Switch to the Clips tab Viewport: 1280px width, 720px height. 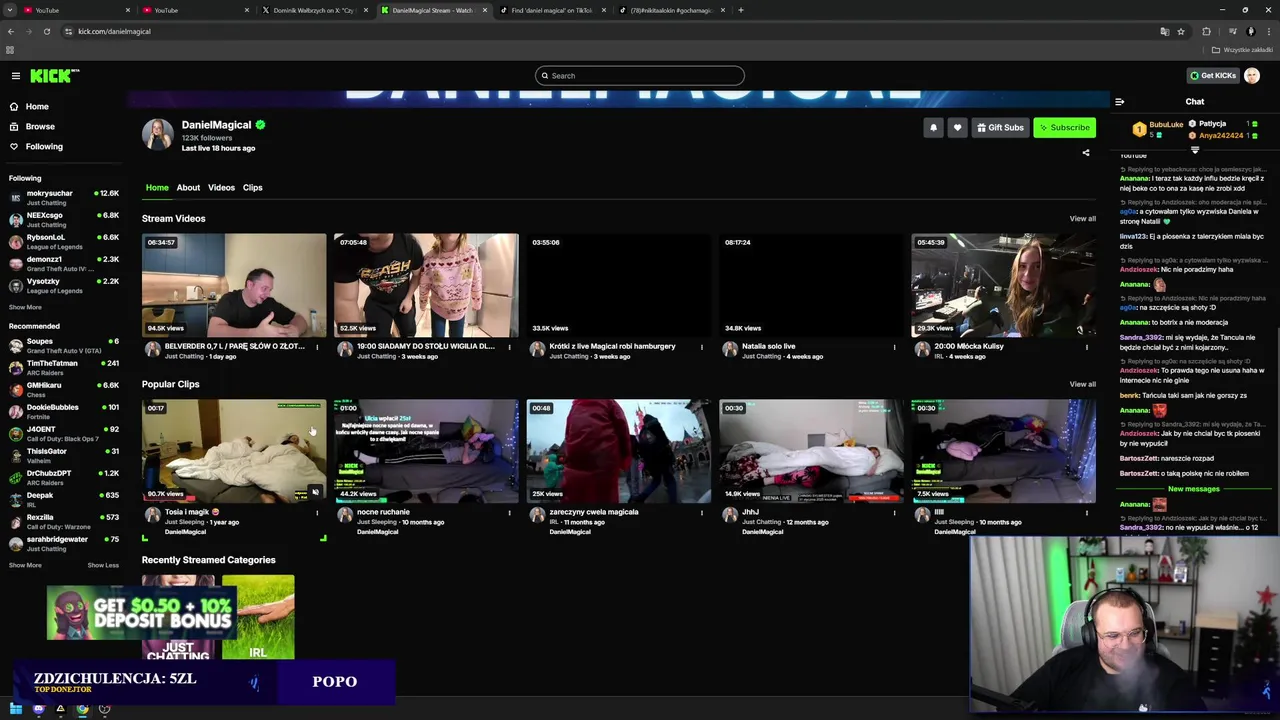coord(252,188)
